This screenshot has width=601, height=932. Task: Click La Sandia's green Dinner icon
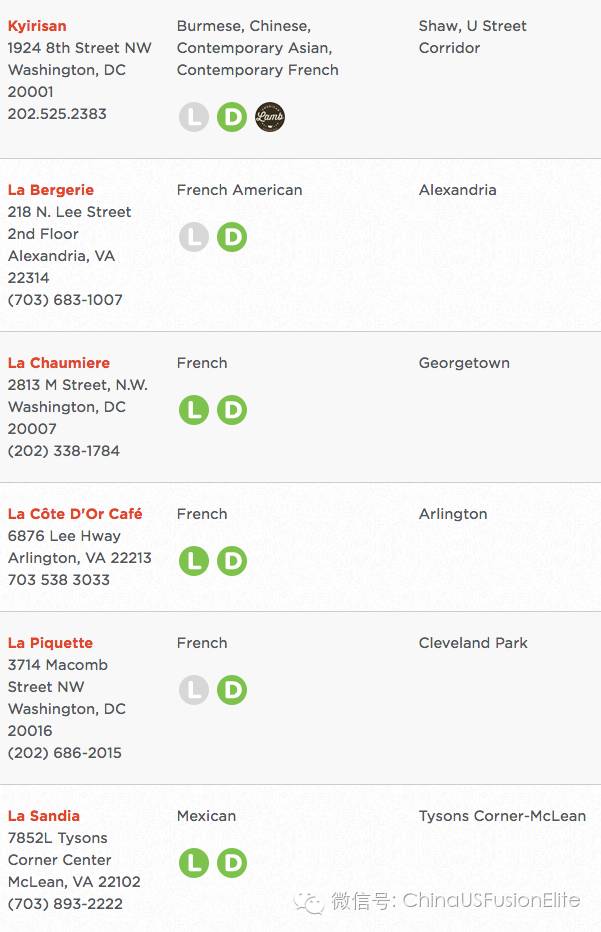coord(232,863)
